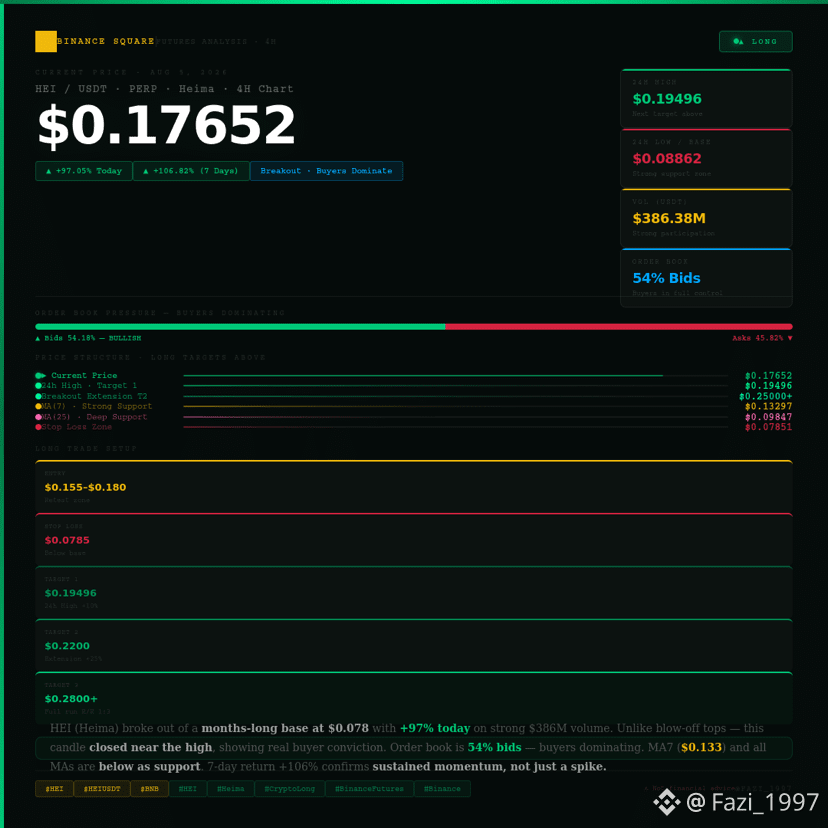Screen dimensions: 828x828
Task: Click the Breakout · Buyers Dominate badge
Action: pos(326,171)
